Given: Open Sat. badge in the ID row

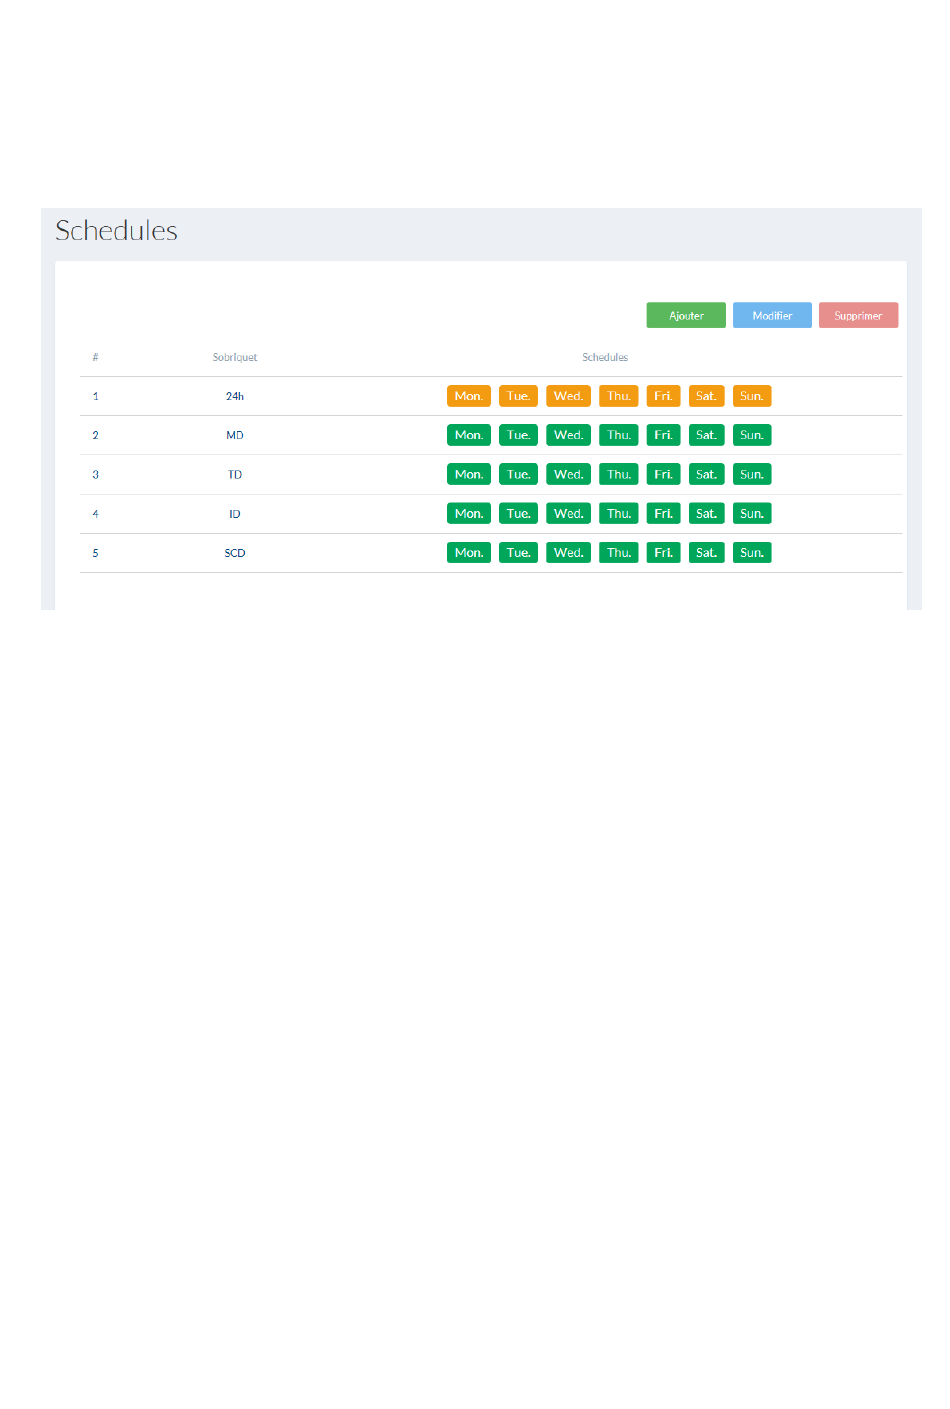Looking at the screenshot, I should 706,513.
